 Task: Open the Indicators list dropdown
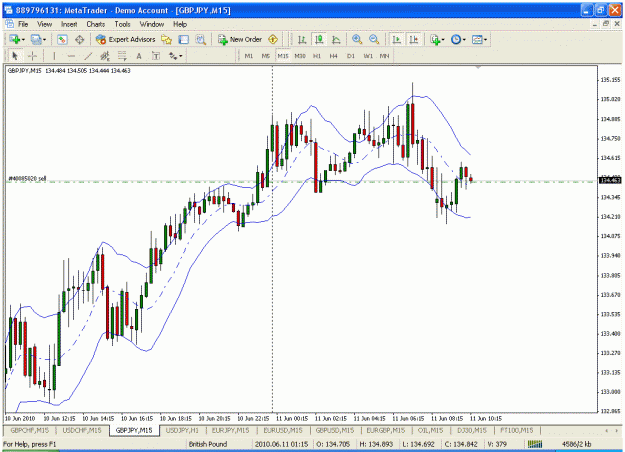pyautogui.click(x=437, y=39)
